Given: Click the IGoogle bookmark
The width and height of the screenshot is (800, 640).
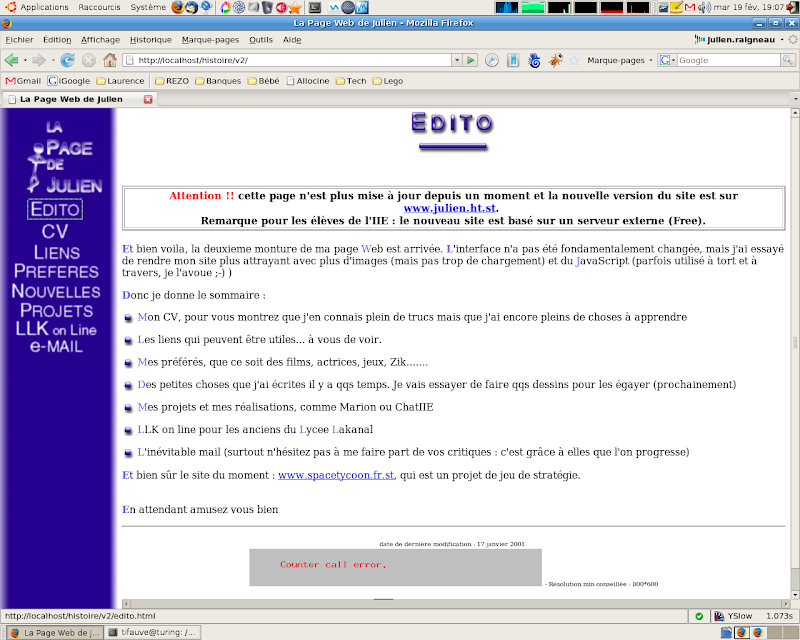Looking at the screenshot, I should click(69, 81).
